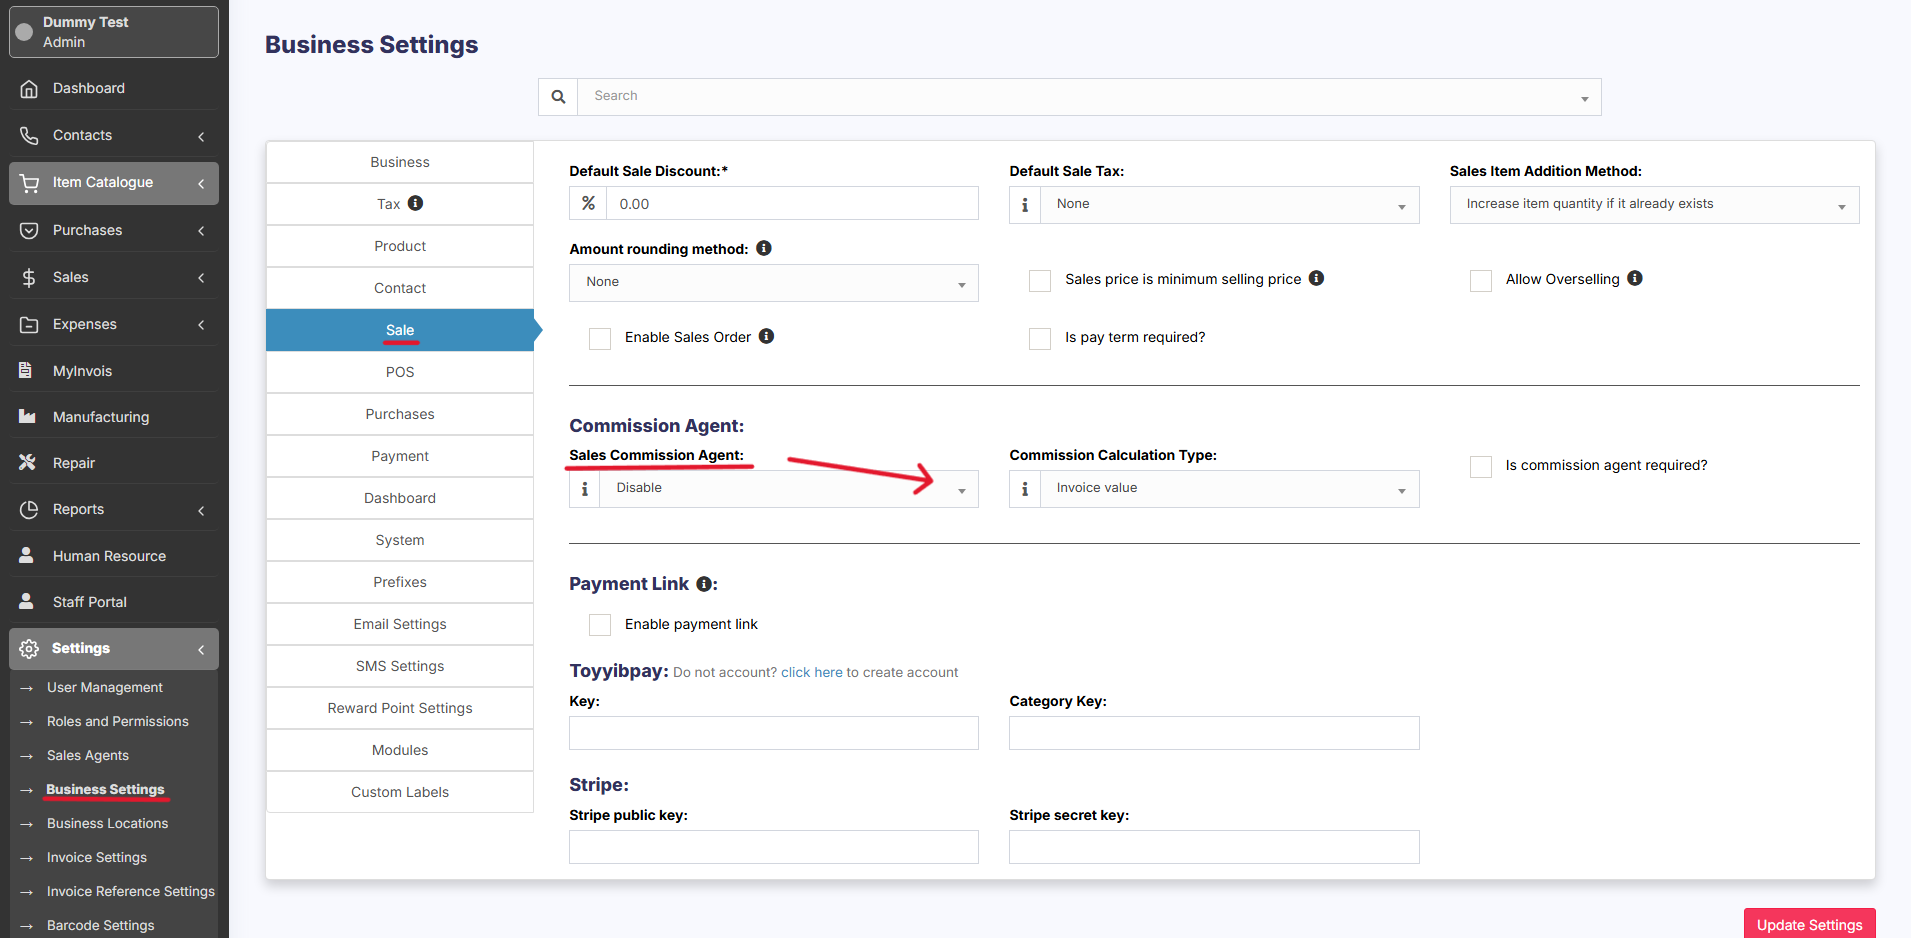The image size is (1911, 938).
Task: Click the Repair tools icon in sidebar
Action: coord(28,462)
